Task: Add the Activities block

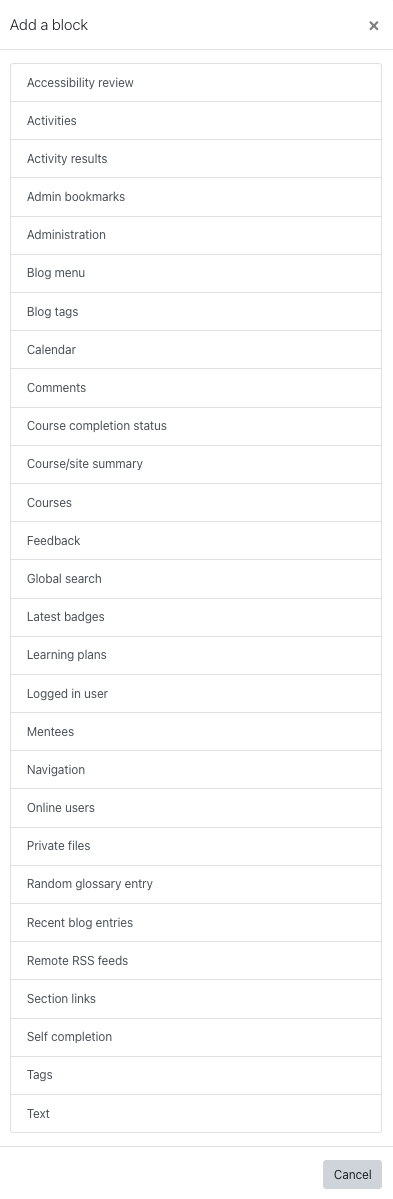Action: (196, 121)
